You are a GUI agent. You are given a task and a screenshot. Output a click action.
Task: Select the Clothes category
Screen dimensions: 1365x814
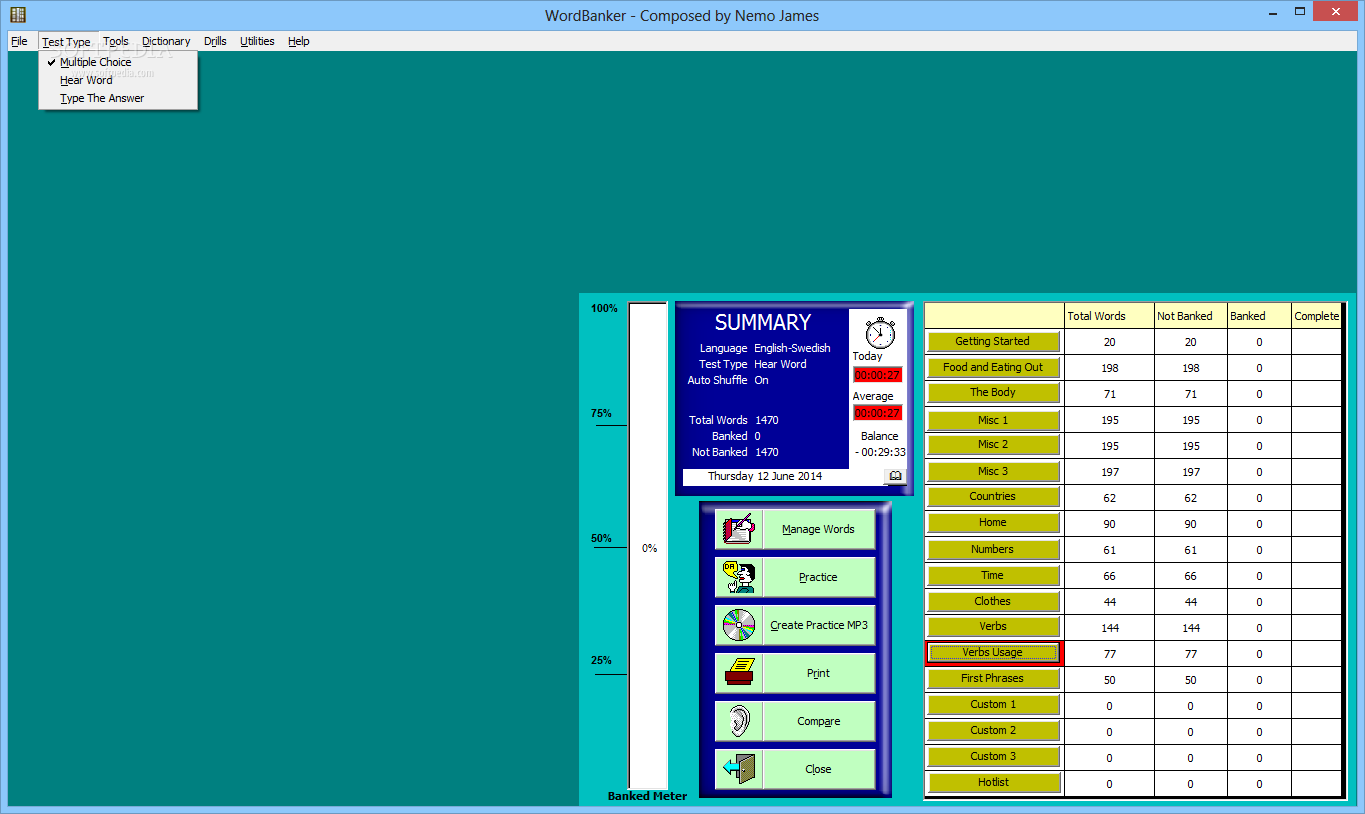(993, 601)
